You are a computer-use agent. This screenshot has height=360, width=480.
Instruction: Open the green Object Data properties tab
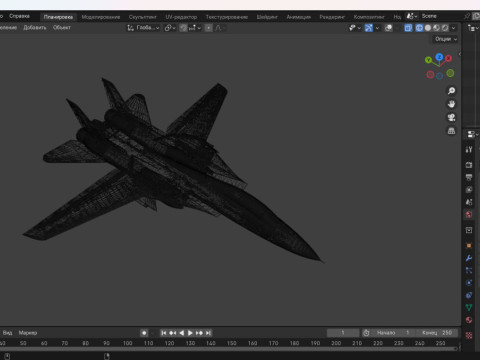pos(469,307)
